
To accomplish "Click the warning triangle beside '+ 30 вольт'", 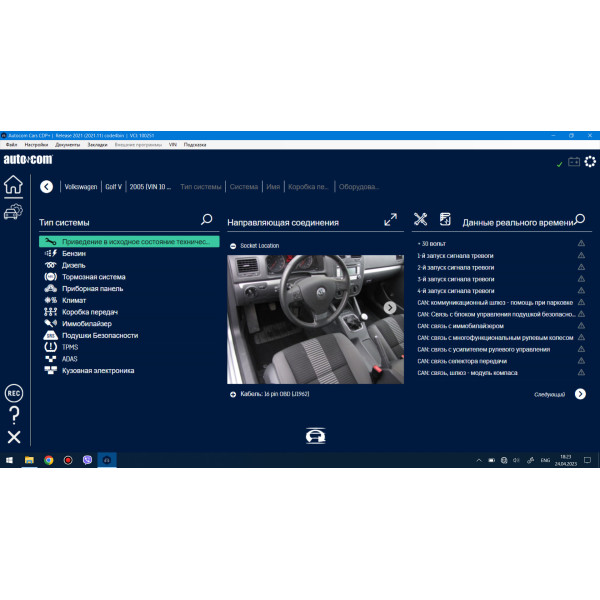I will click(581, 243).
